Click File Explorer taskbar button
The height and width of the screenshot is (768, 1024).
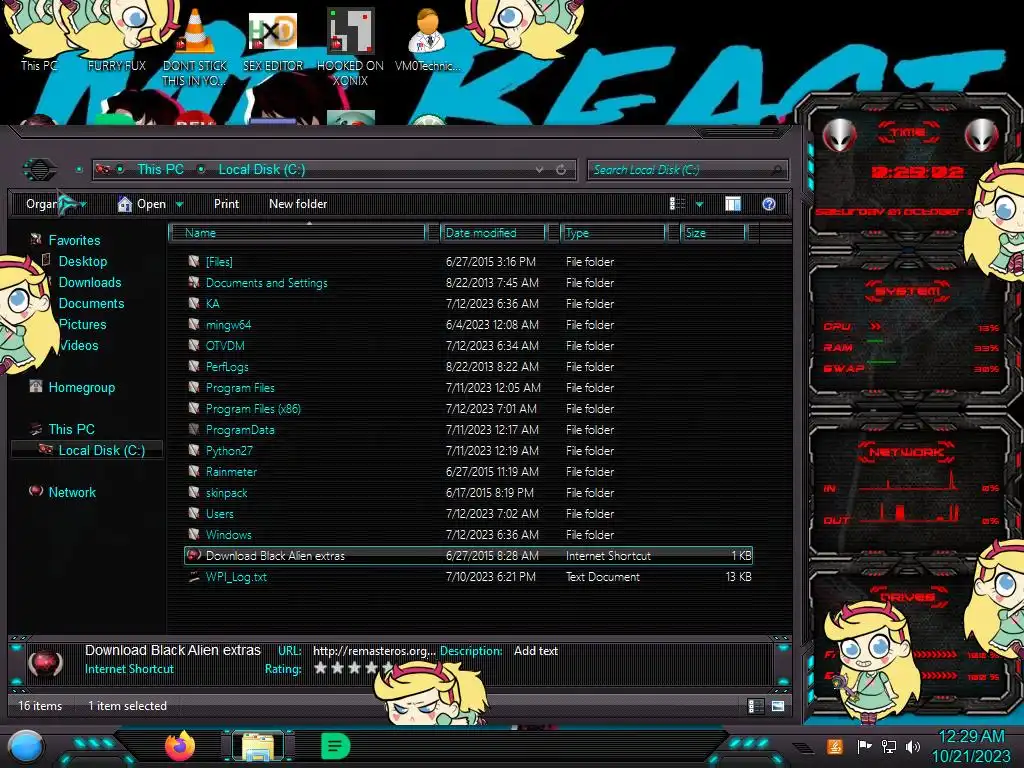click(258, 746)
